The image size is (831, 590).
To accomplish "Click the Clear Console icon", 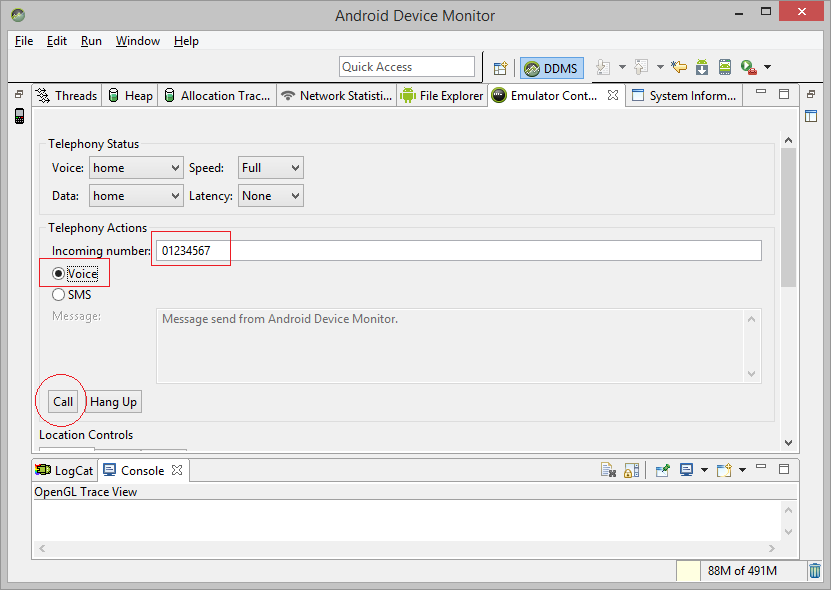I will pos(608,470).
